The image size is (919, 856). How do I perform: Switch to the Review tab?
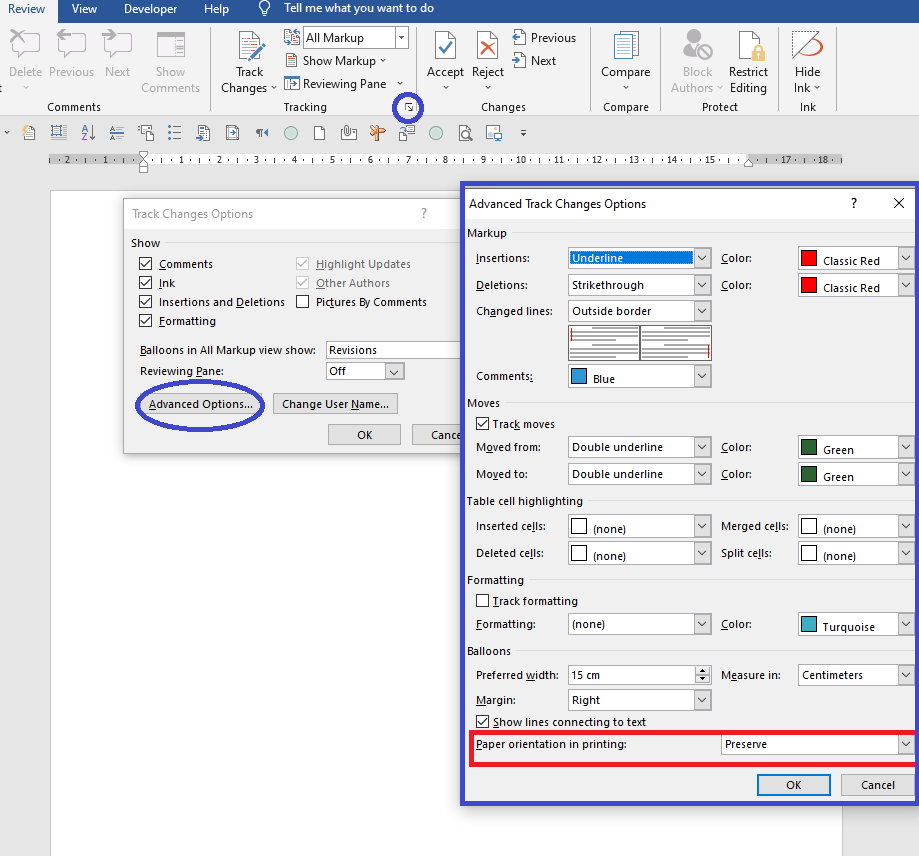26,9
